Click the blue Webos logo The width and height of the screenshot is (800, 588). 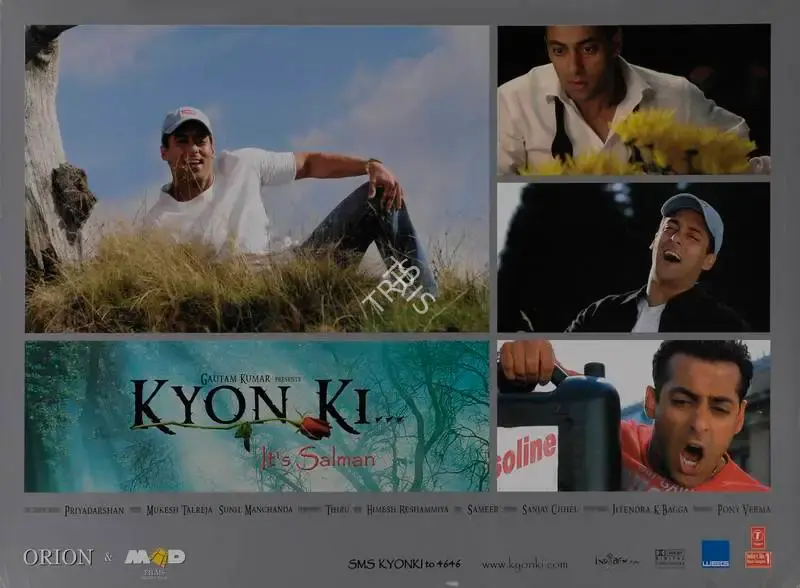715,554
